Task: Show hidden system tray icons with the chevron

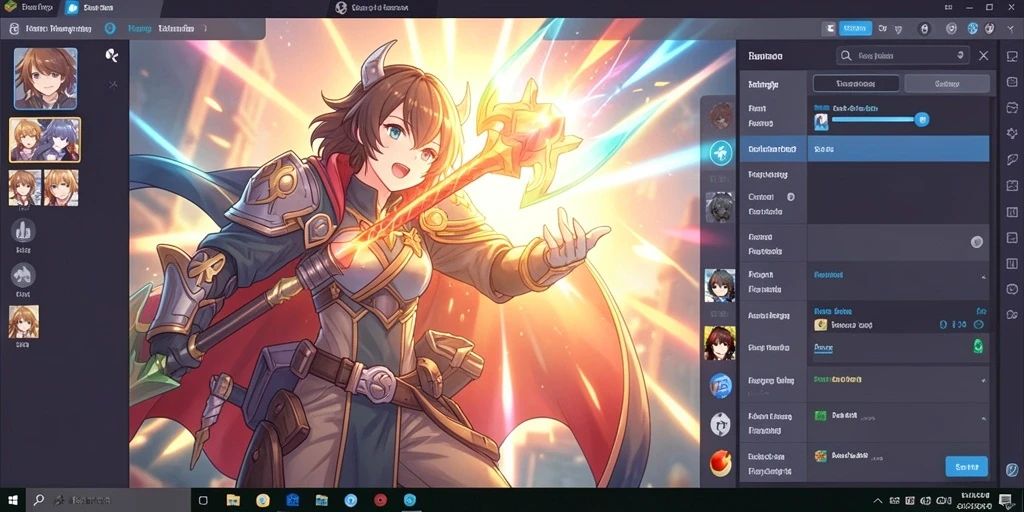Action: [x=880, y=501]
